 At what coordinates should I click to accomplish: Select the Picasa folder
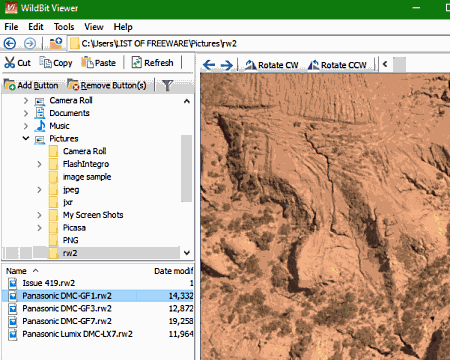[x=74, y=228]
